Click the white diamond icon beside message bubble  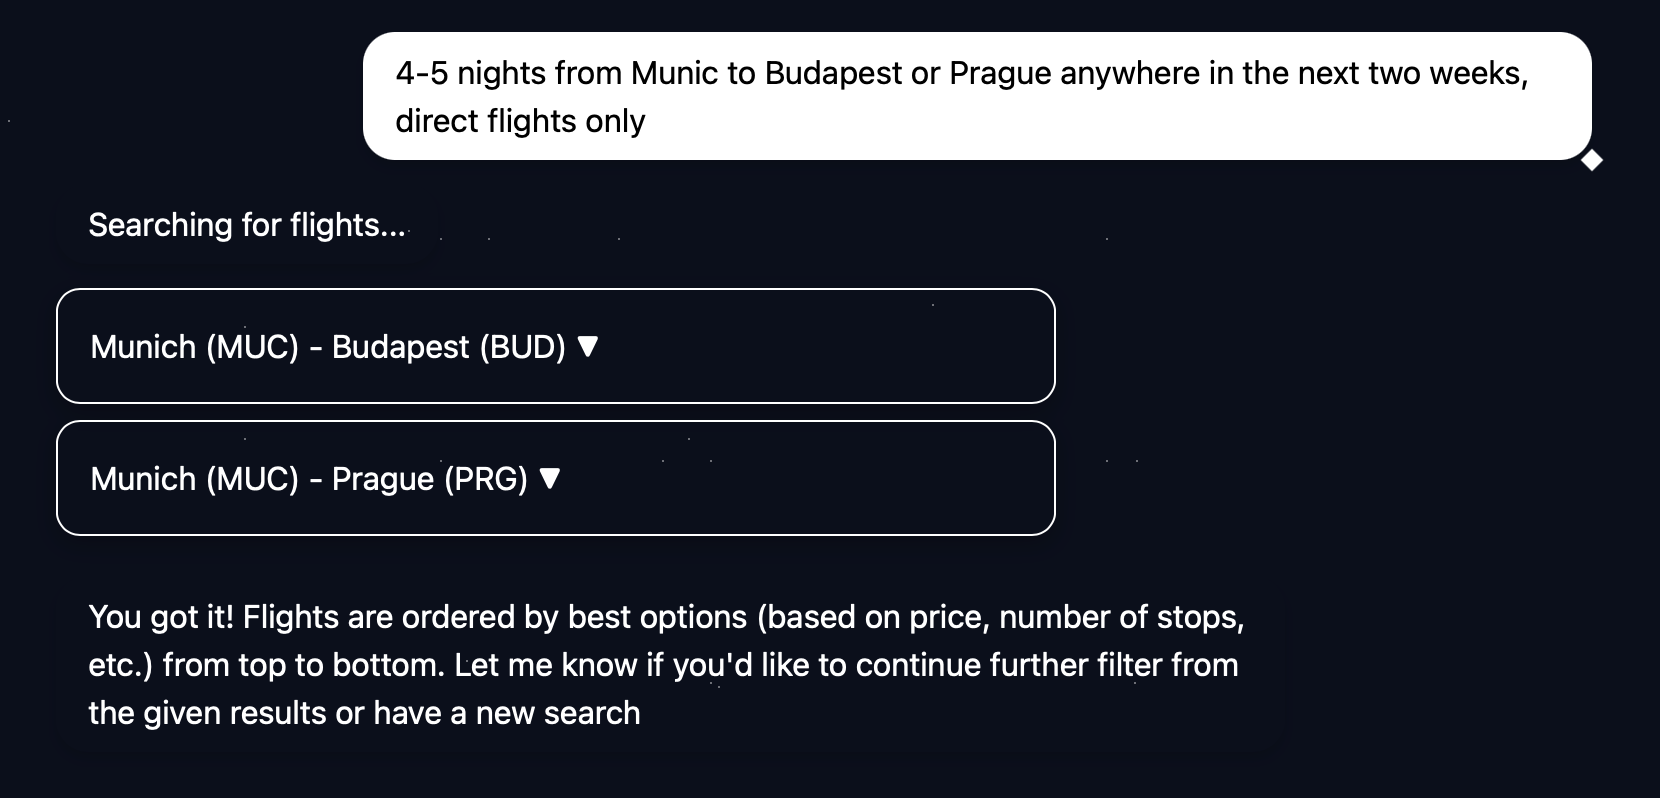(x=1592, y=160)
